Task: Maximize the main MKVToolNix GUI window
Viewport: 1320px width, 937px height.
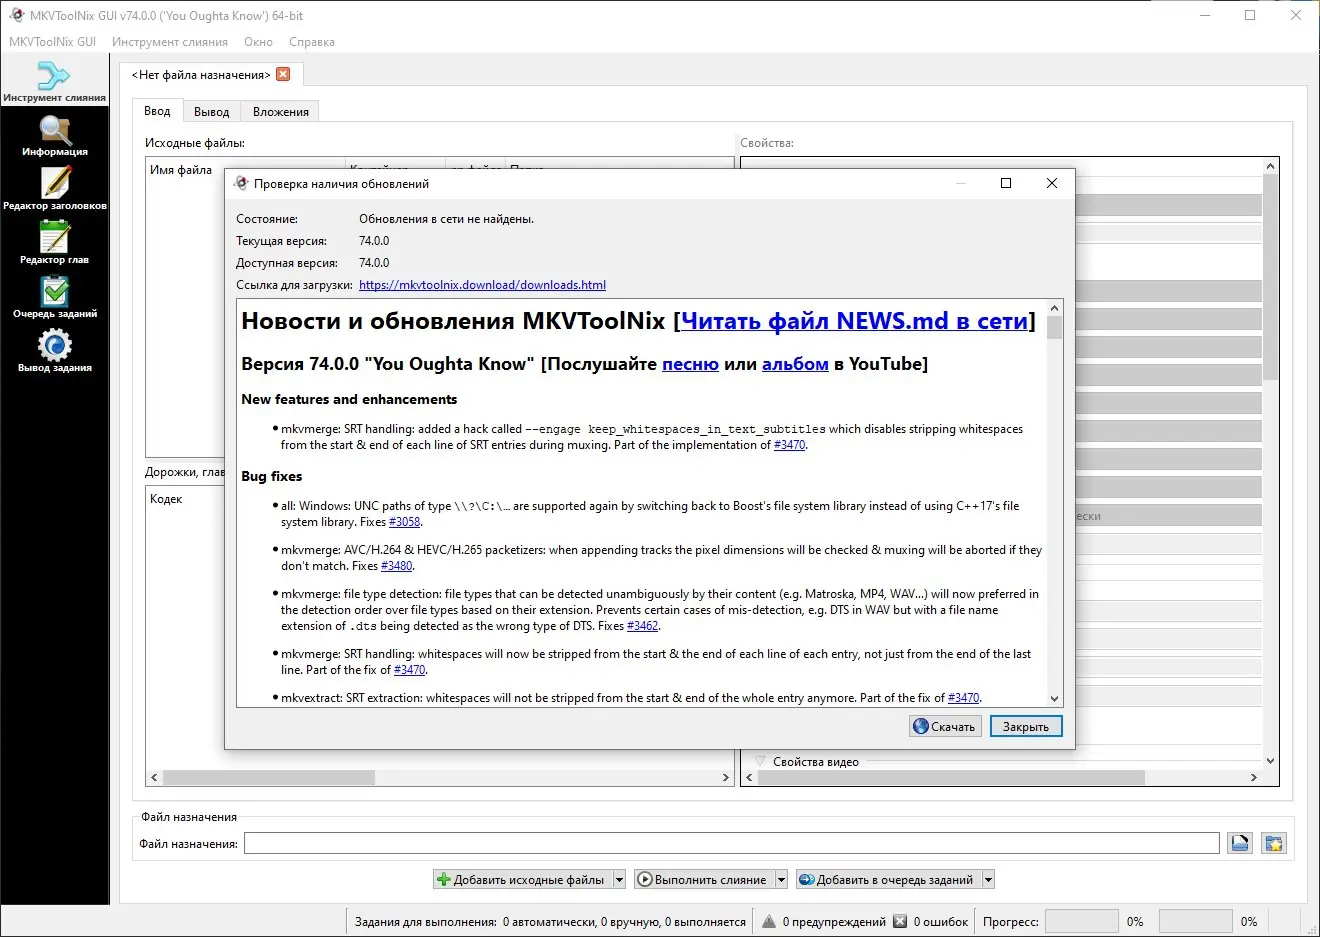Action: click(1250, 15)
